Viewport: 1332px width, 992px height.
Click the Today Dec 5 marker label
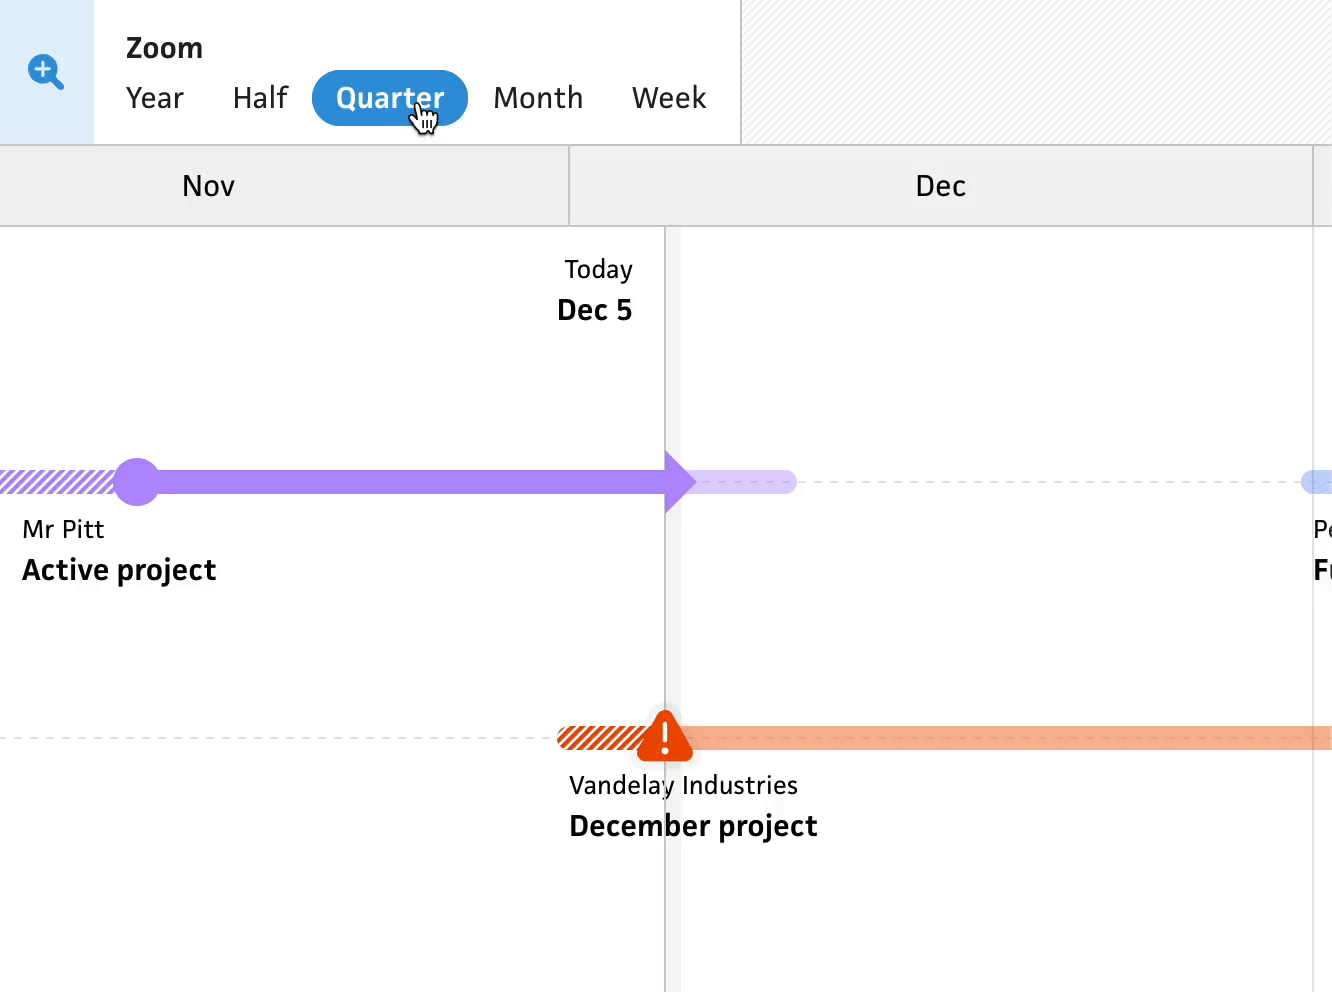coord(596,291)
